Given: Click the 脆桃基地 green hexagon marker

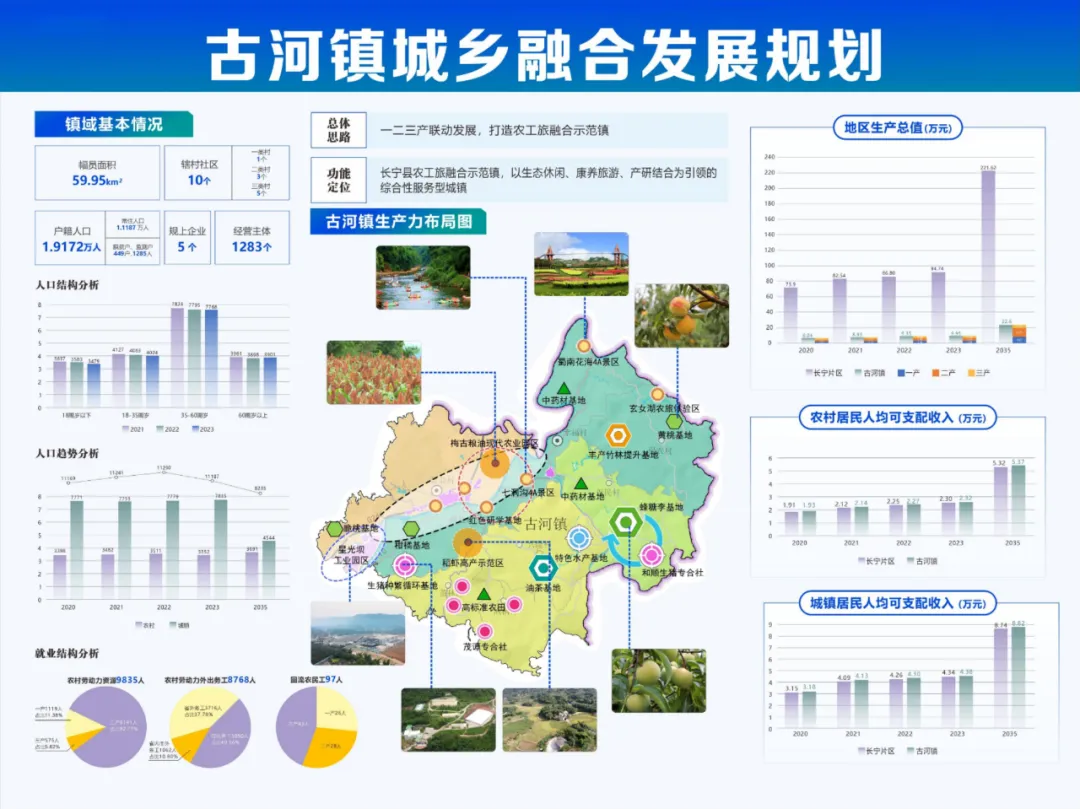Looking at the screenshot, I should pos(335,529).
